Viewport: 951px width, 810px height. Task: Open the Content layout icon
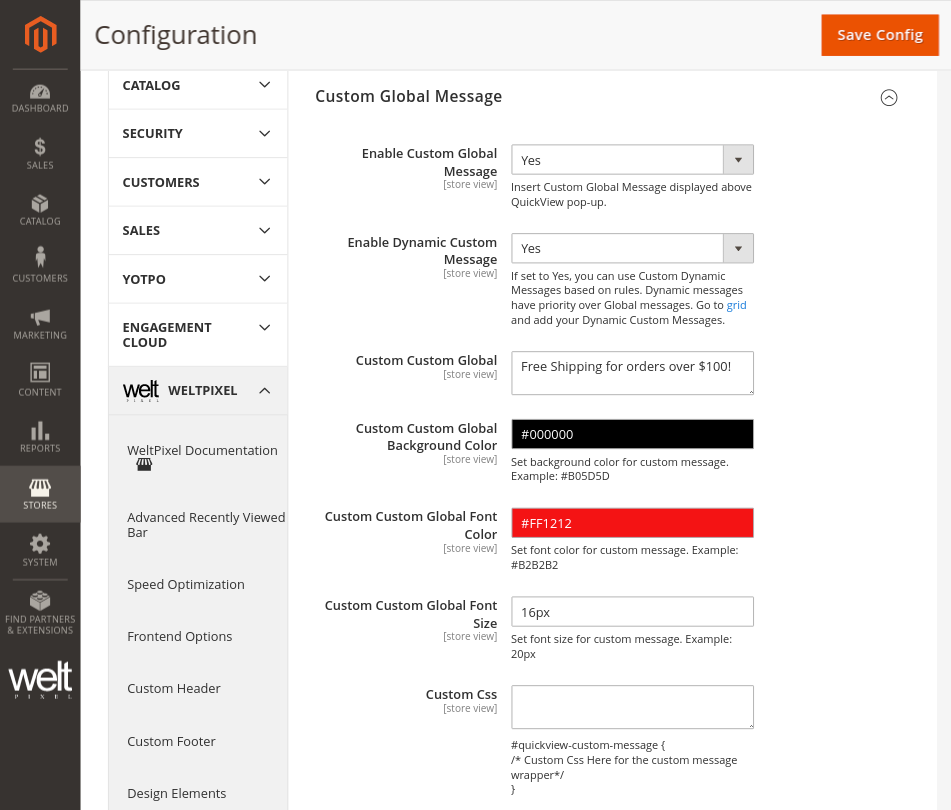point(40,373)
